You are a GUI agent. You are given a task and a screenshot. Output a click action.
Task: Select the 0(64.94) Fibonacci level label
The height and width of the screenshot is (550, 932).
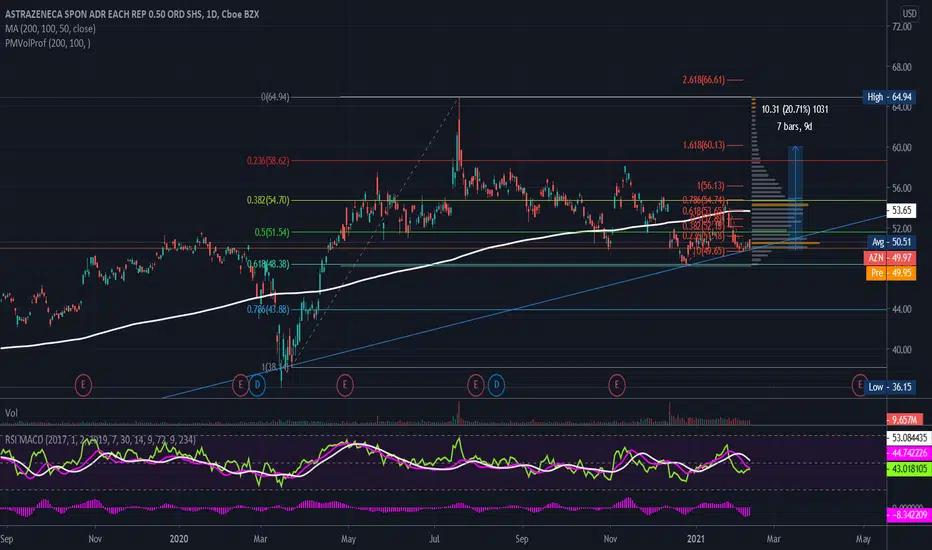point(275,97)
